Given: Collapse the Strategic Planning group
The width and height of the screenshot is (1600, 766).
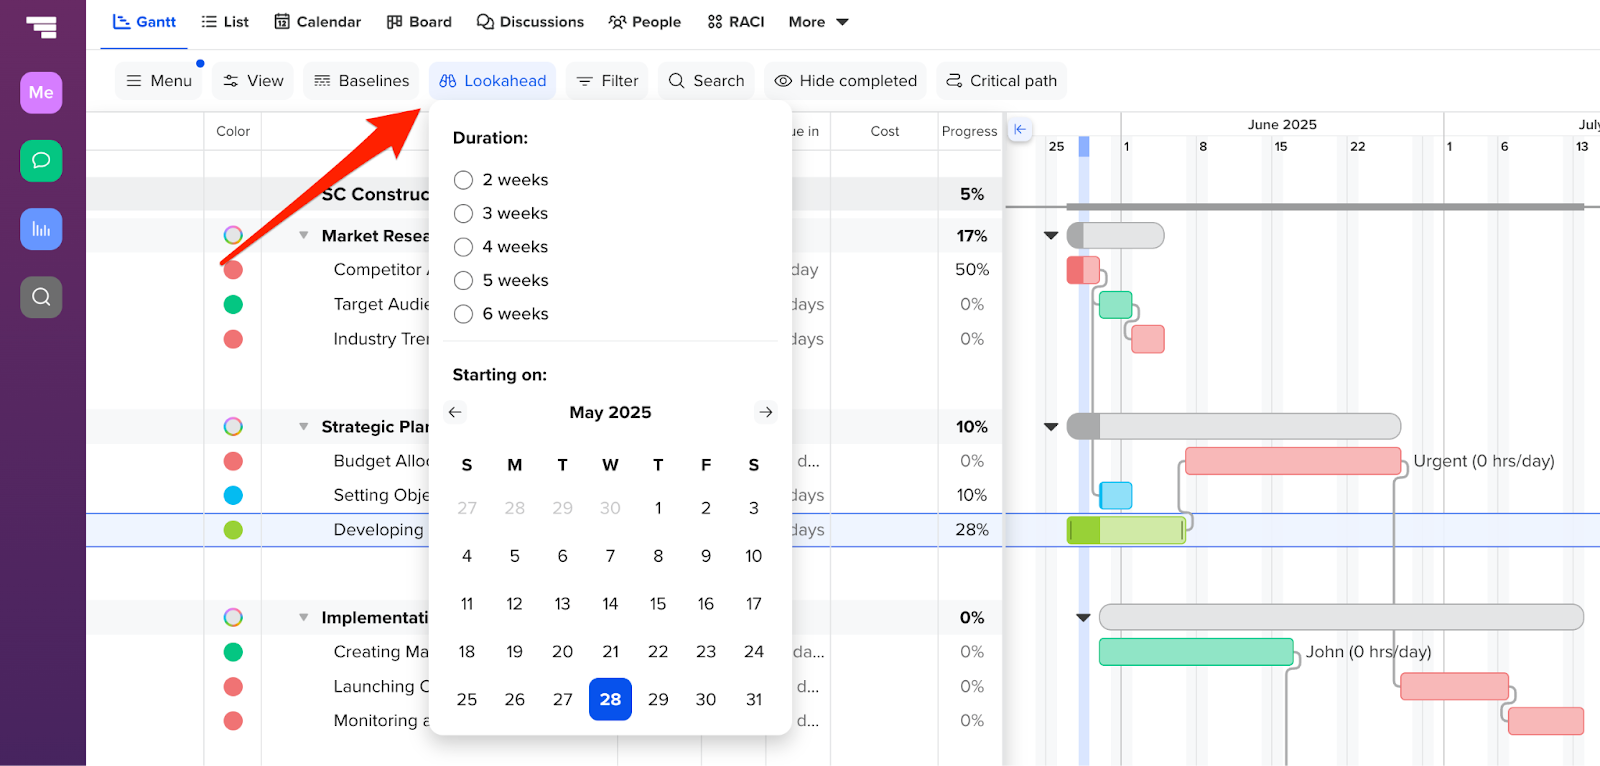Looking at the screenshot, I should 304,427.
